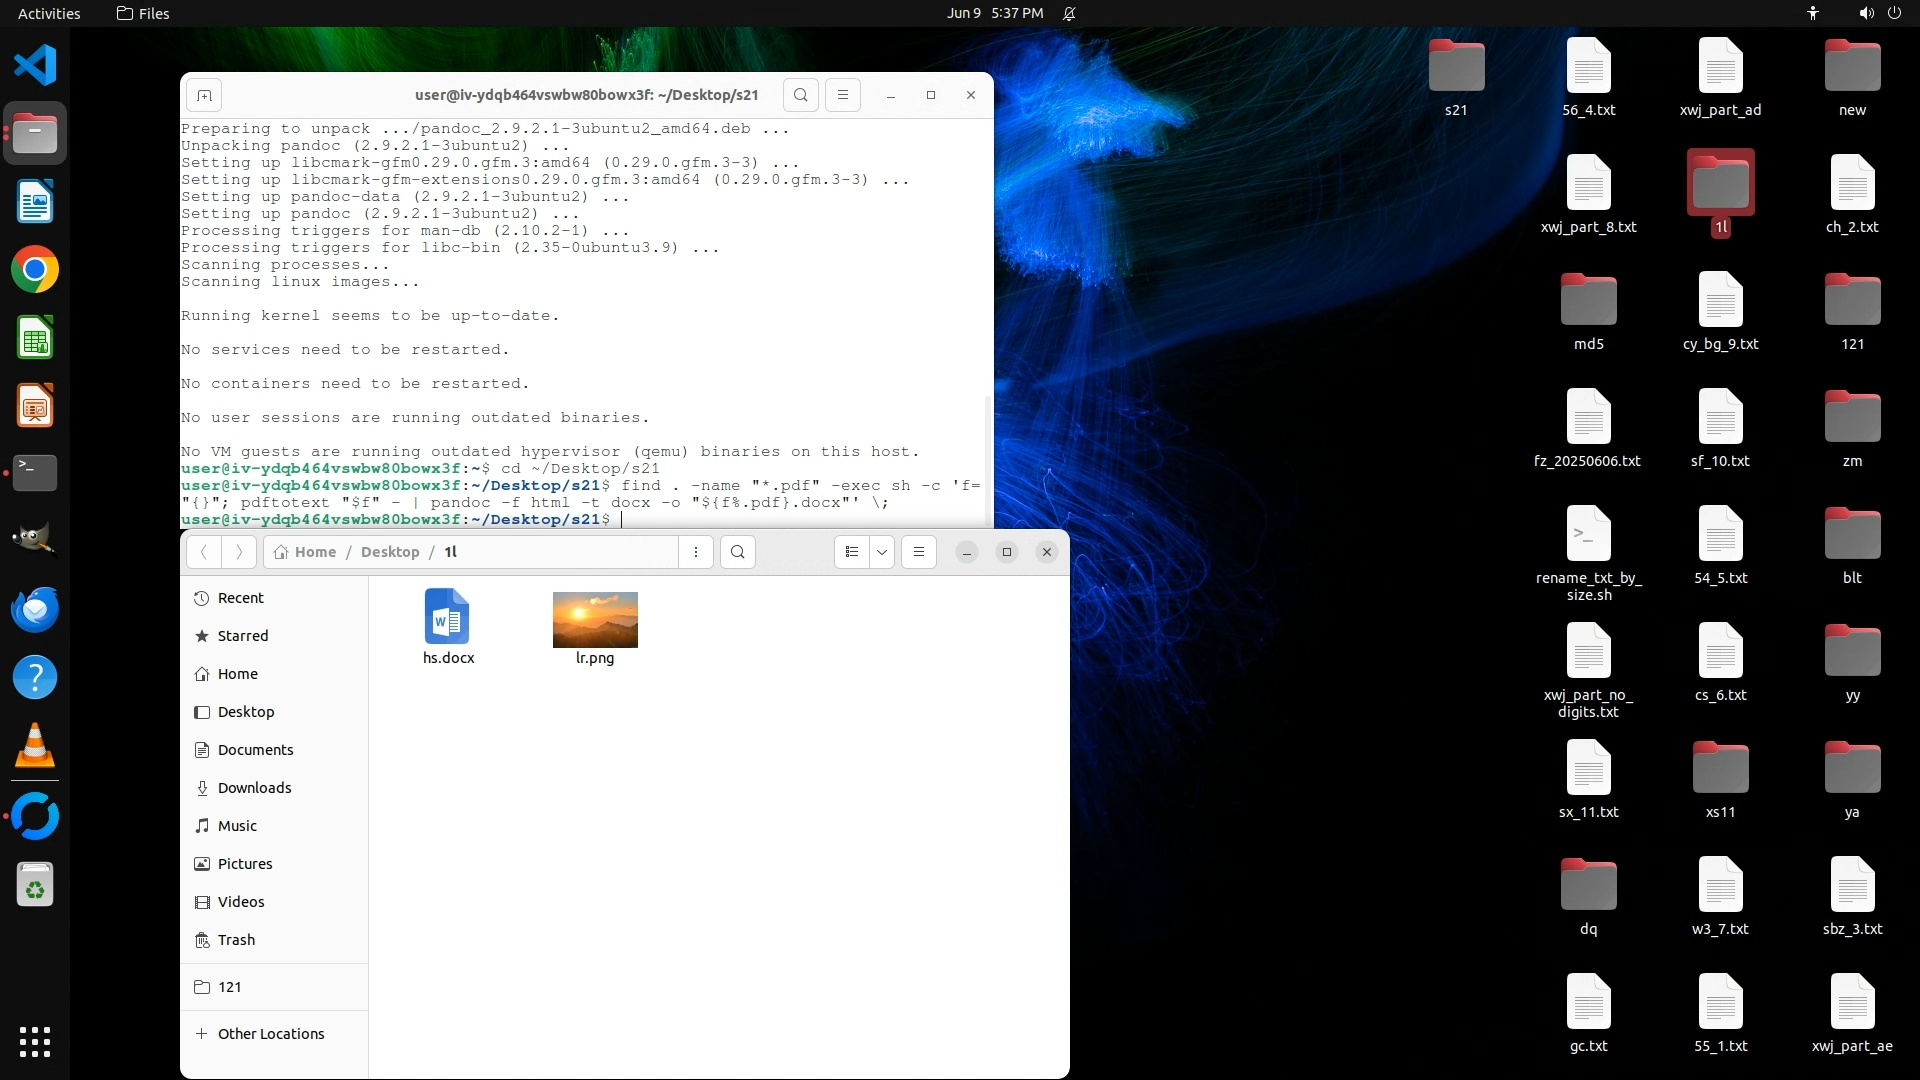1920x1080 pixels.
Task: Click the Files back navigation arrow
Action: (204, 552)
